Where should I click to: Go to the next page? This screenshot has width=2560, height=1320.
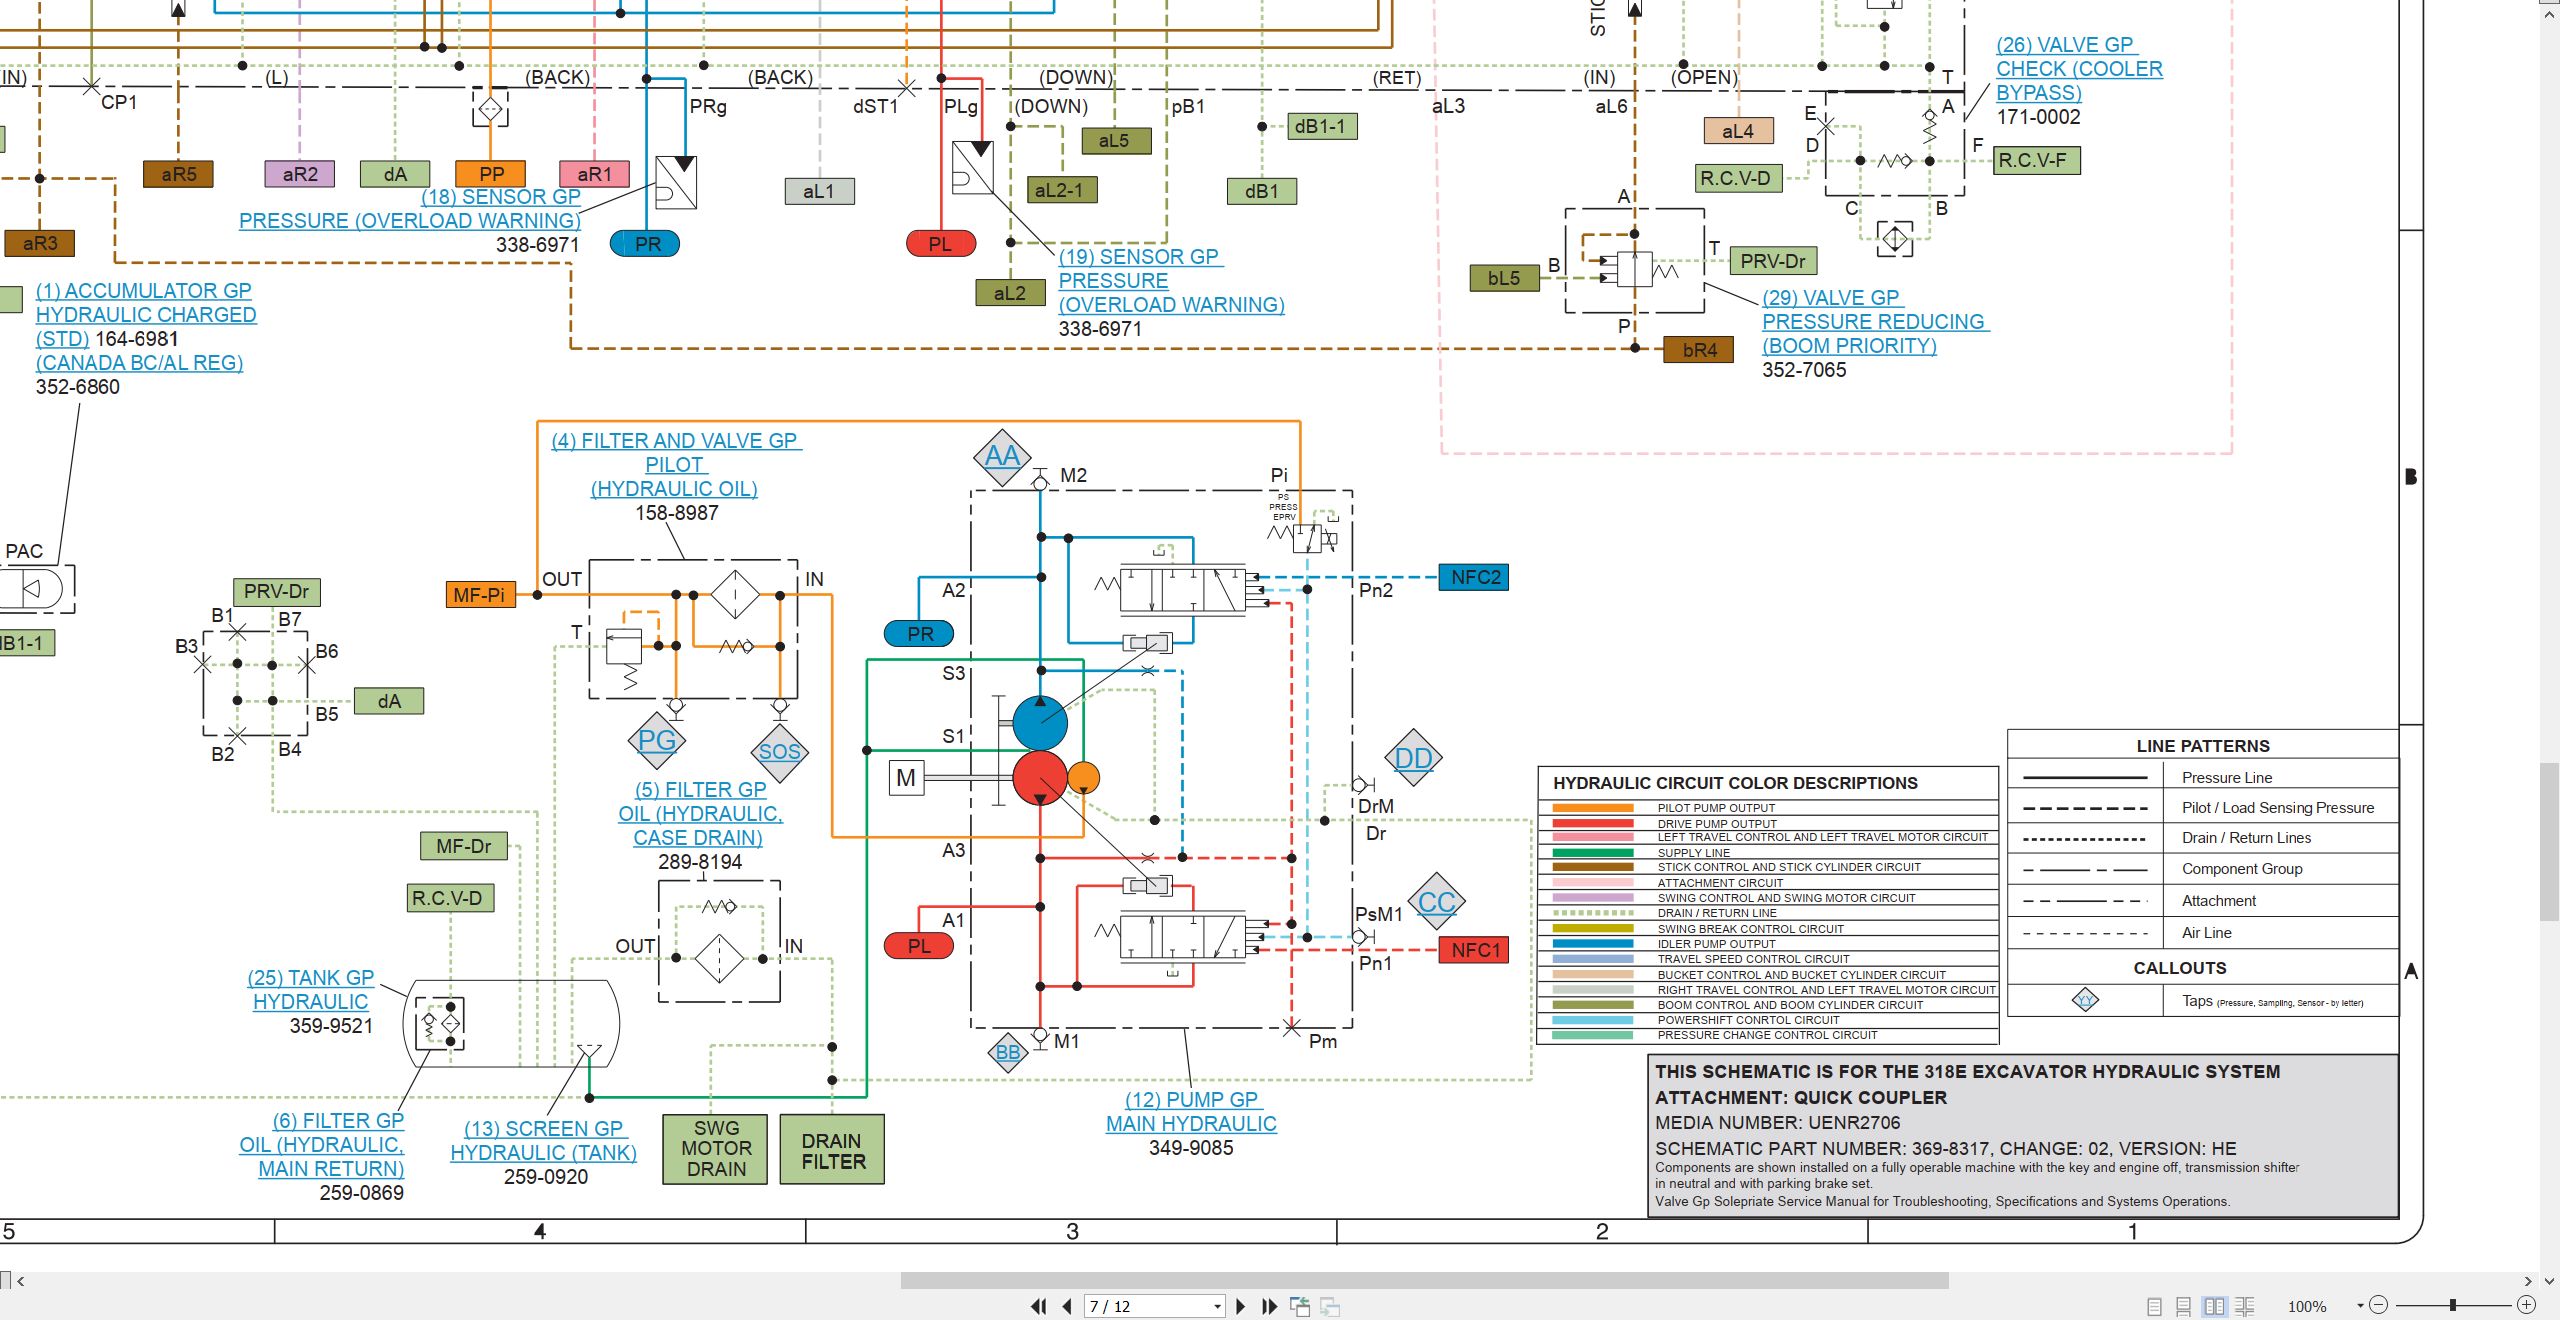point(1240,1306)
